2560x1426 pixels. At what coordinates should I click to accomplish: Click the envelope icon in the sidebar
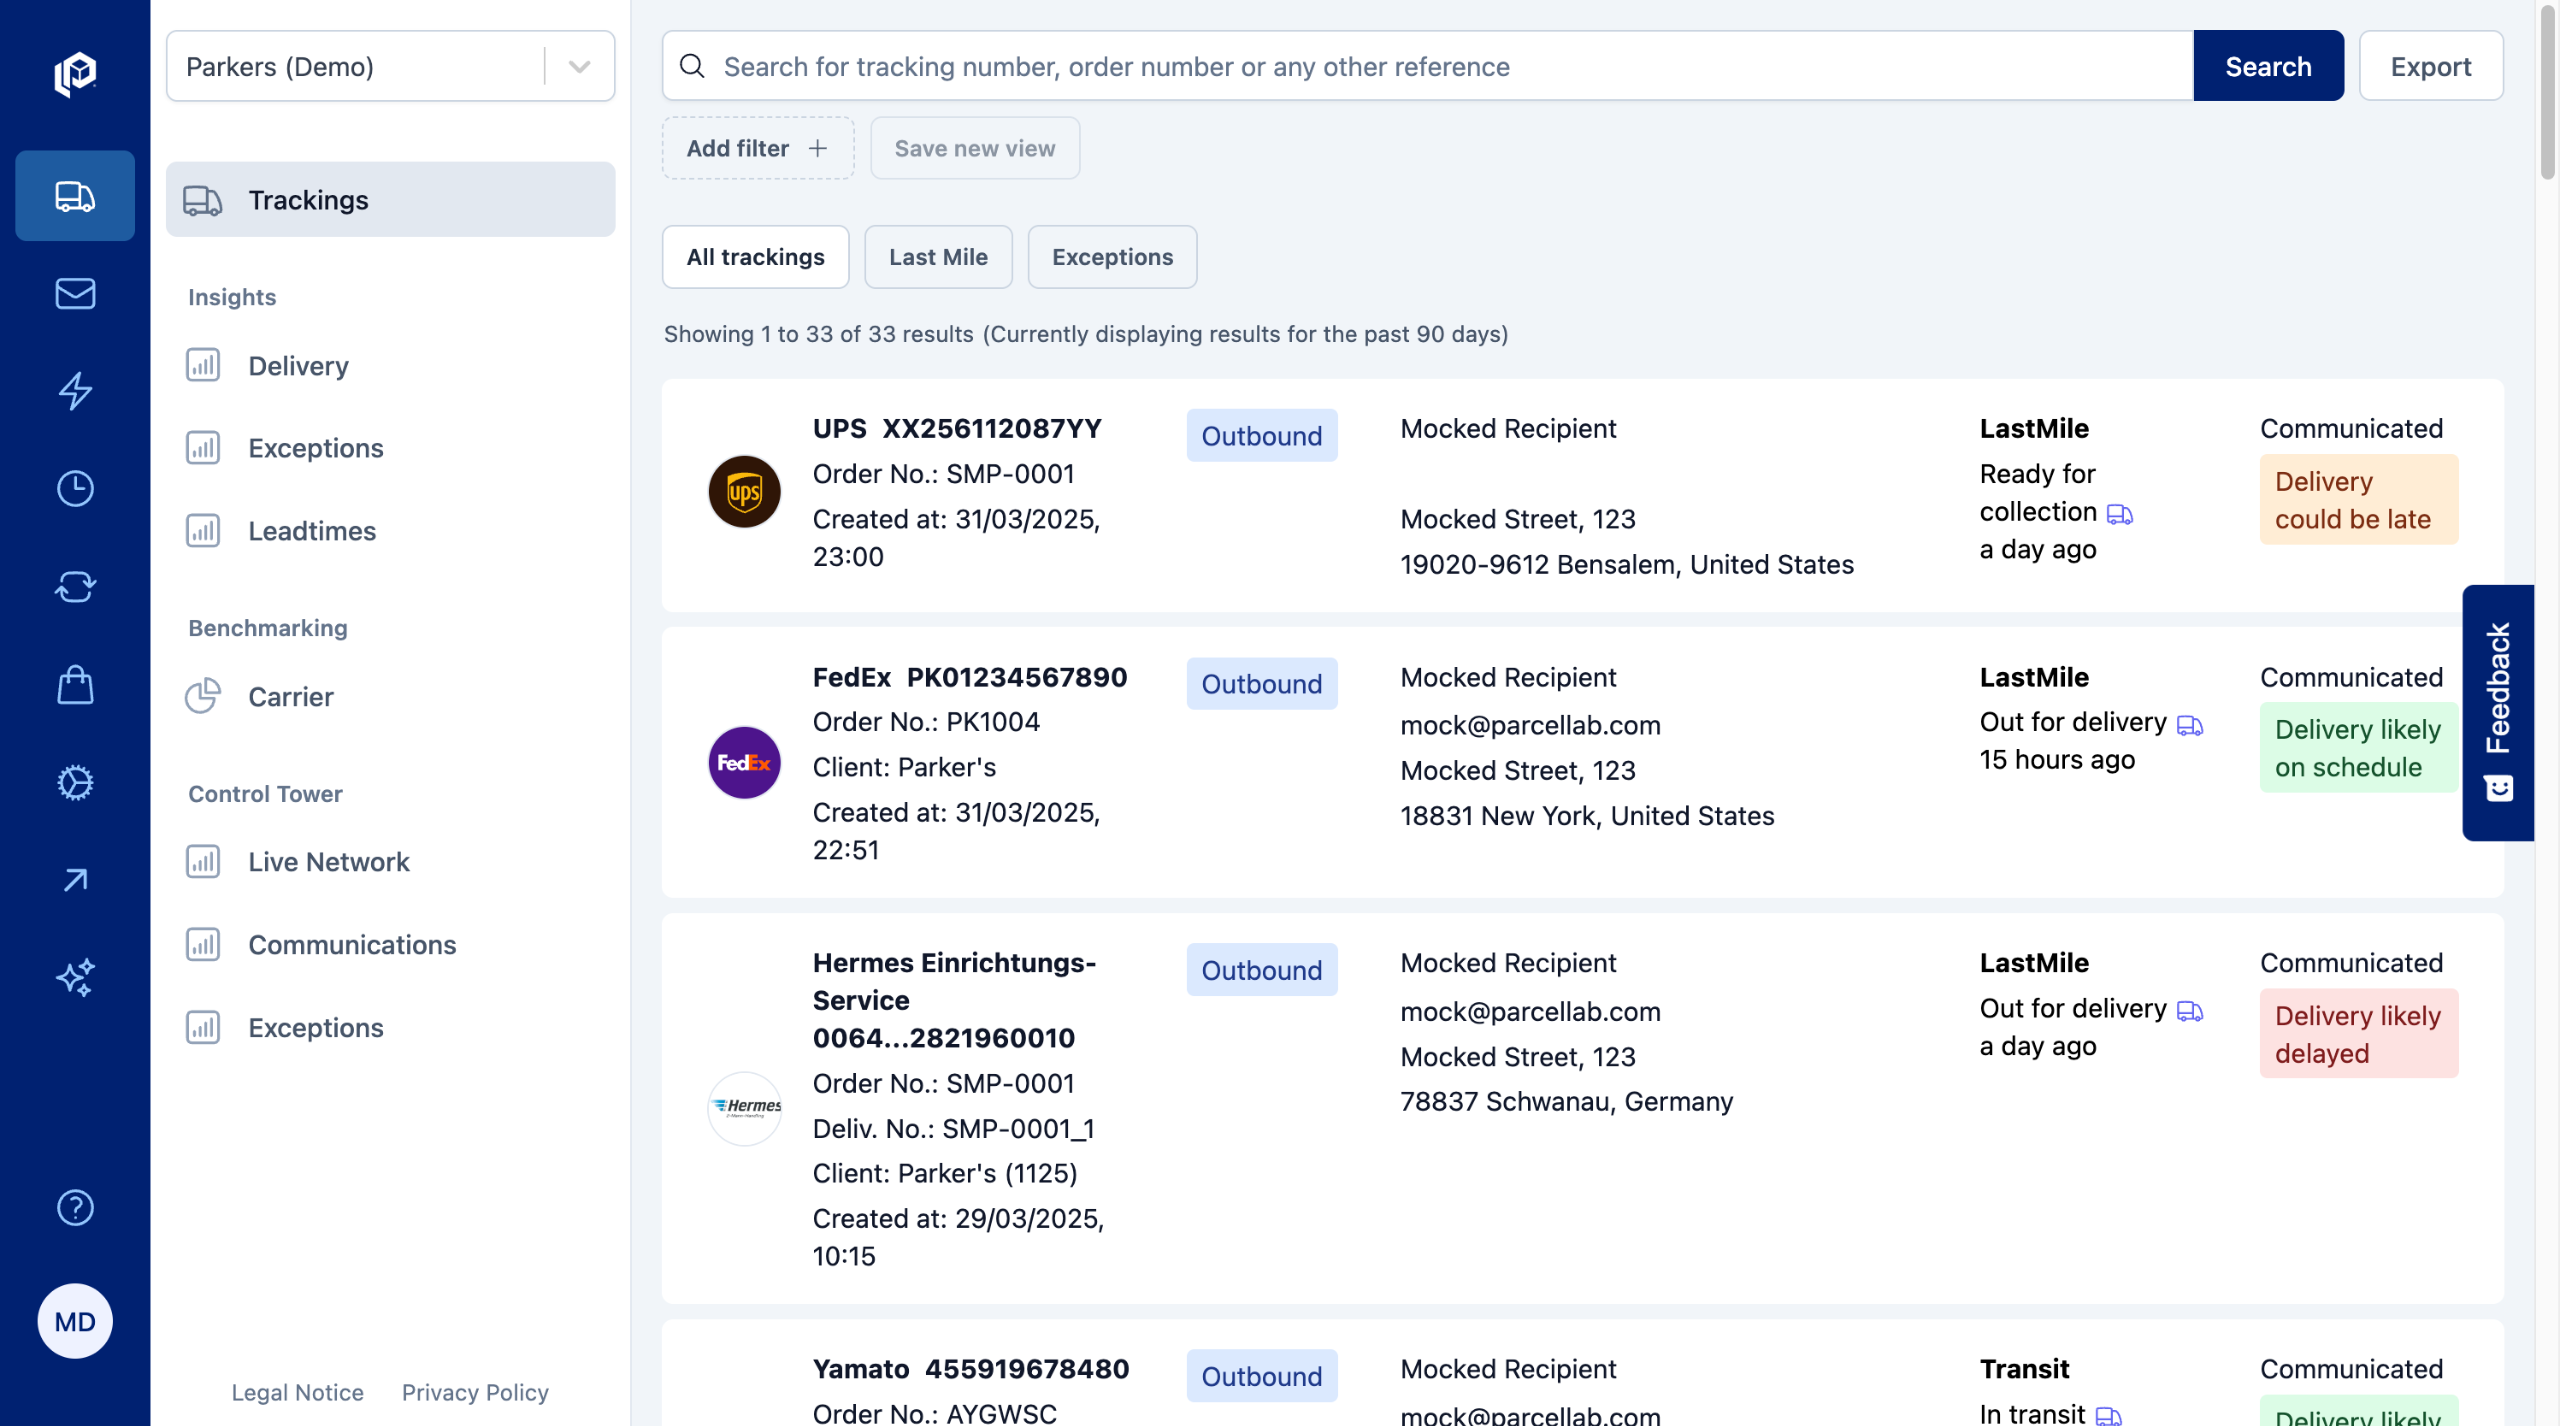coord(75,293)
